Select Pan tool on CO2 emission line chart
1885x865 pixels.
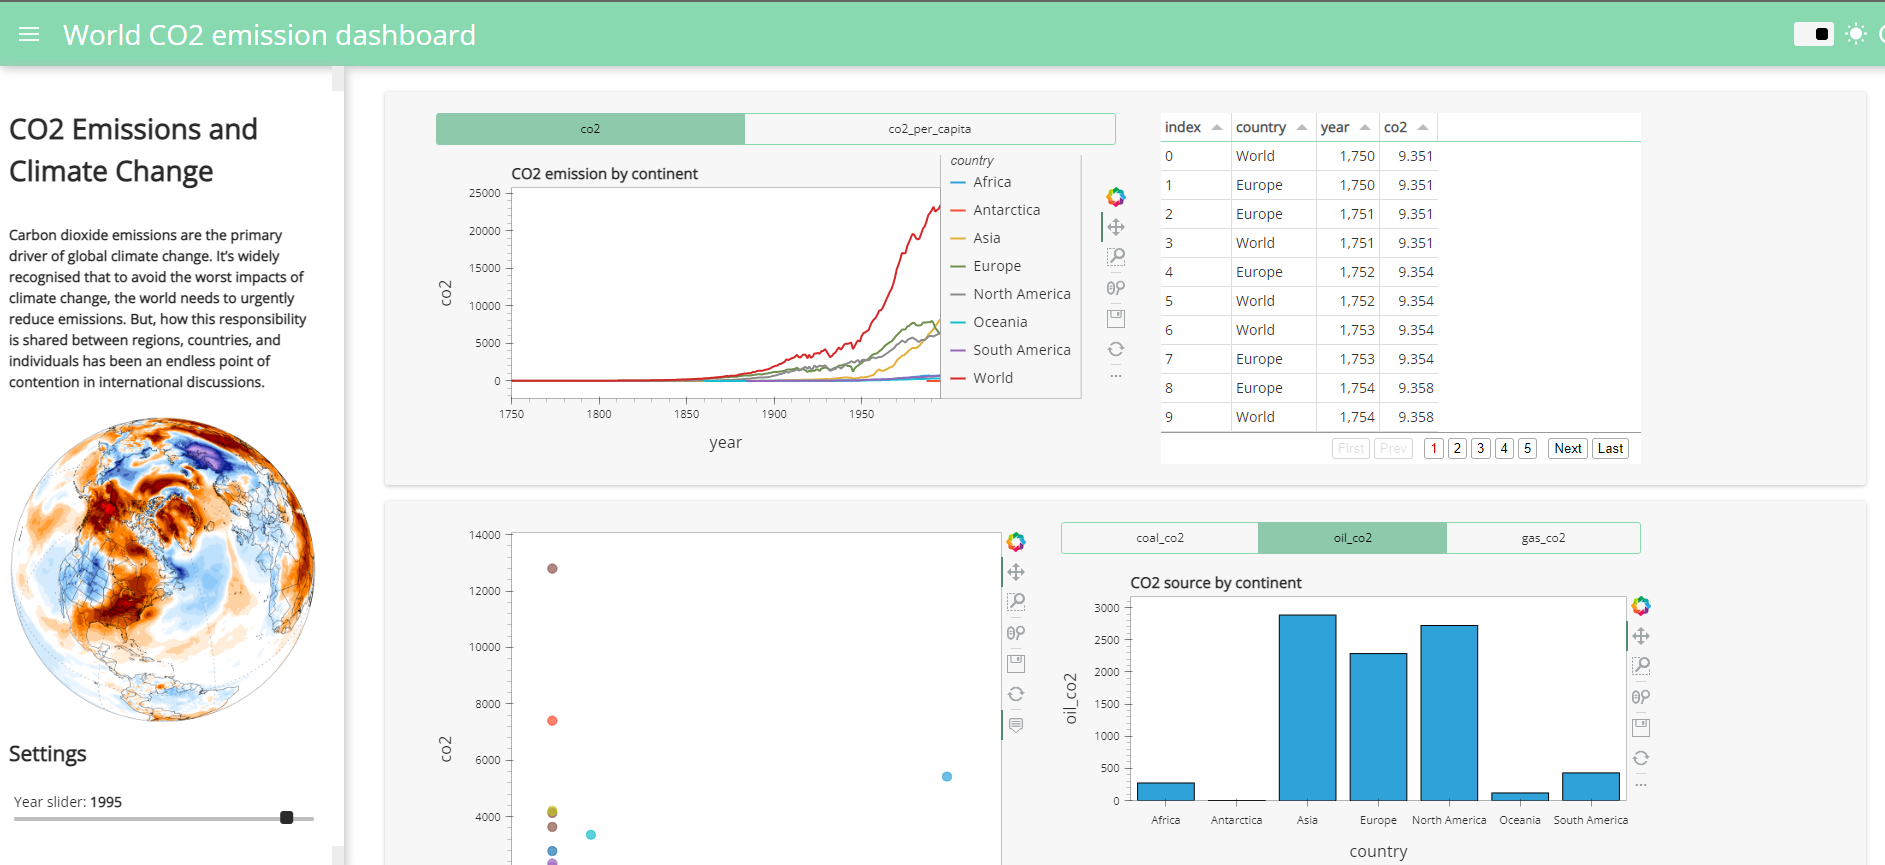[x=1116, y=227]
